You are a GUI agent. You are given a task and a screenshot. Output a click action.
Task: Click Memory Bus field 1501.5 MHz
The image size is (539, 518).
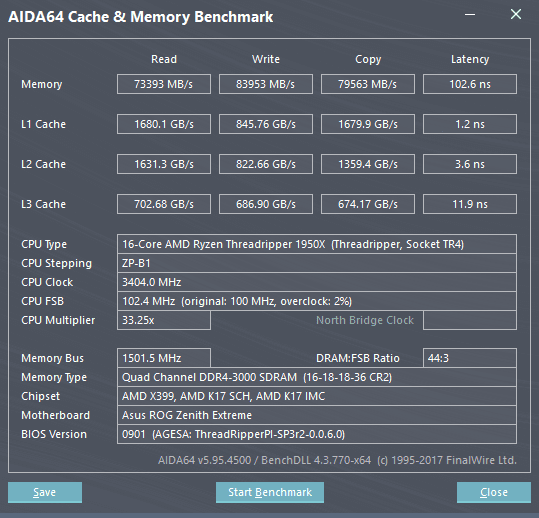(164, 358)
